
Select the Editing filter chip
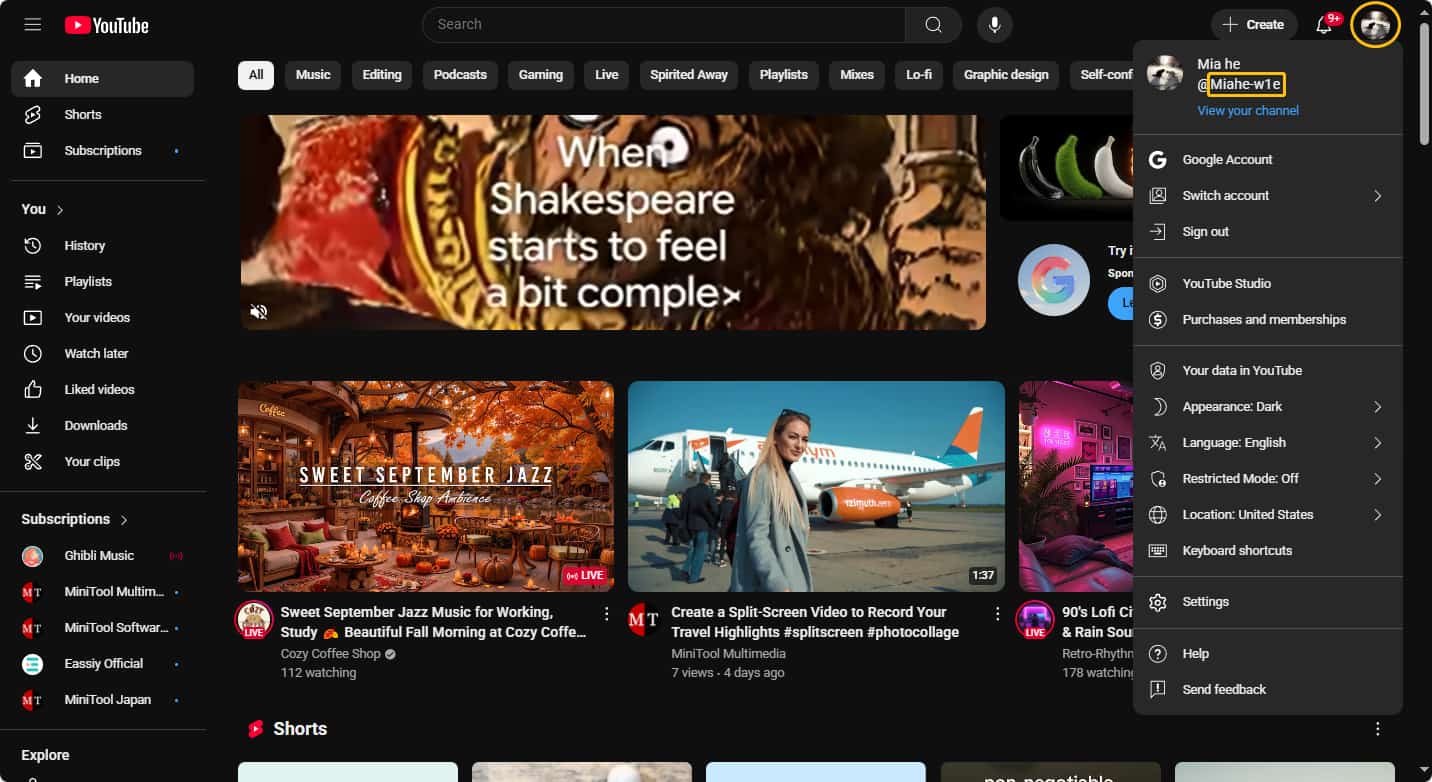tap(382, 75)
